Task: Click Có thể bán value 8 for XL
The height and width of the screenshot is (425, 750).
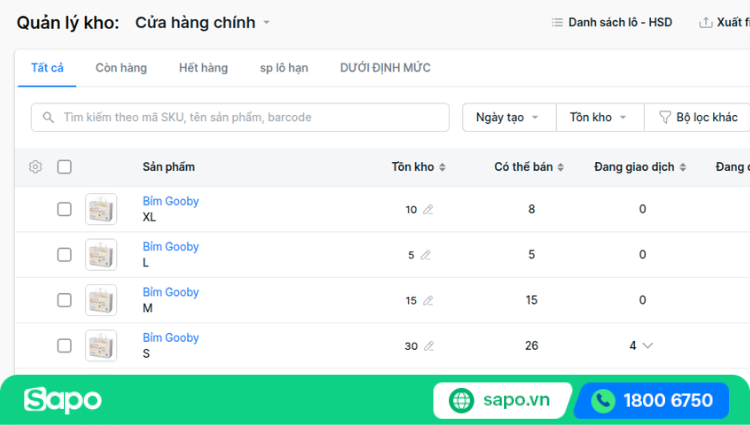Action: click(x=531, y=209)
